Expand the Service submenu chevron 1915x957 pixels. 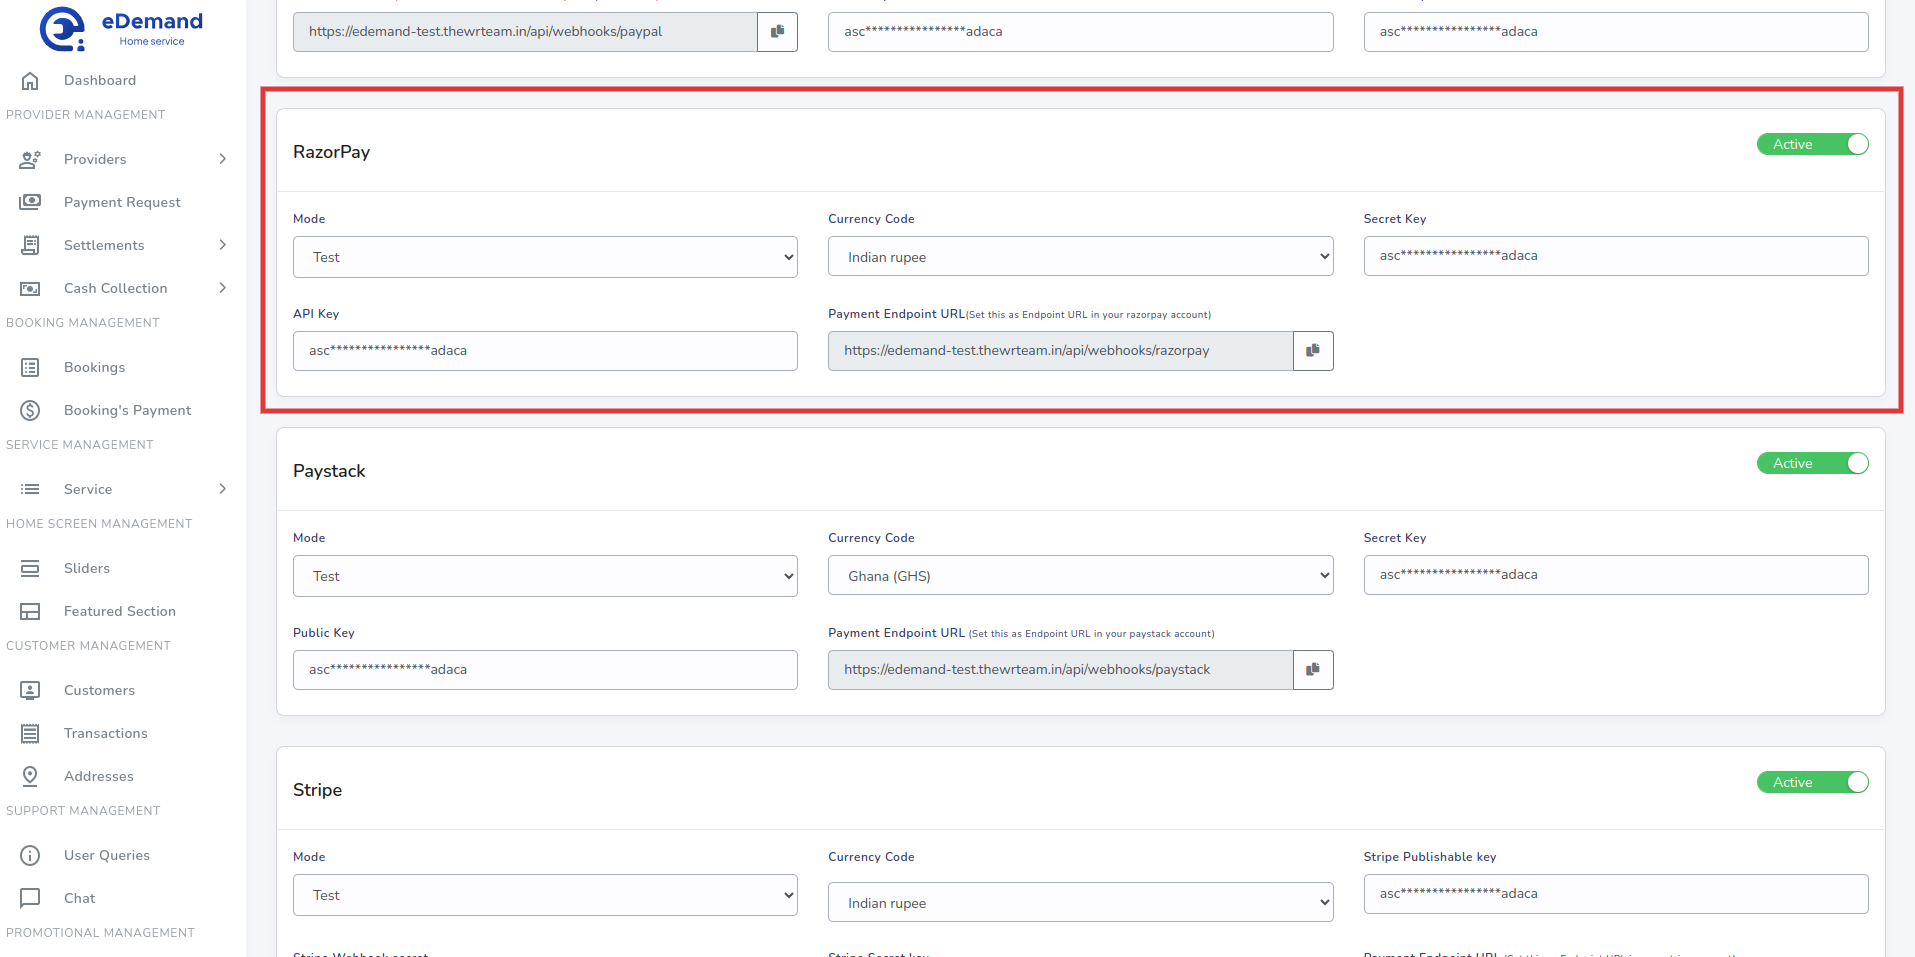[x=223, y=489]
